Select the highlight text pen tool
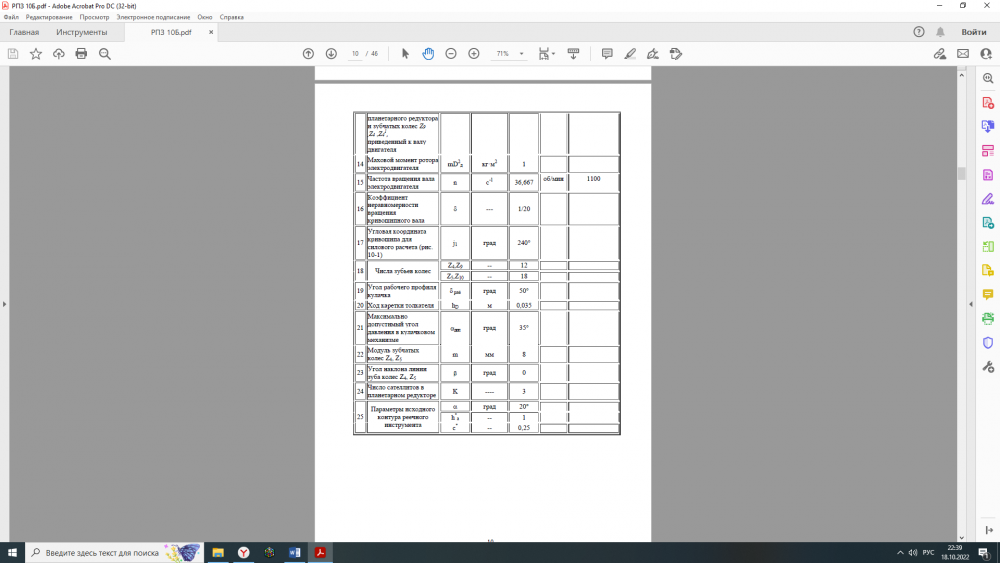Screen dimensions: 1000x563 tap(630, 54)
